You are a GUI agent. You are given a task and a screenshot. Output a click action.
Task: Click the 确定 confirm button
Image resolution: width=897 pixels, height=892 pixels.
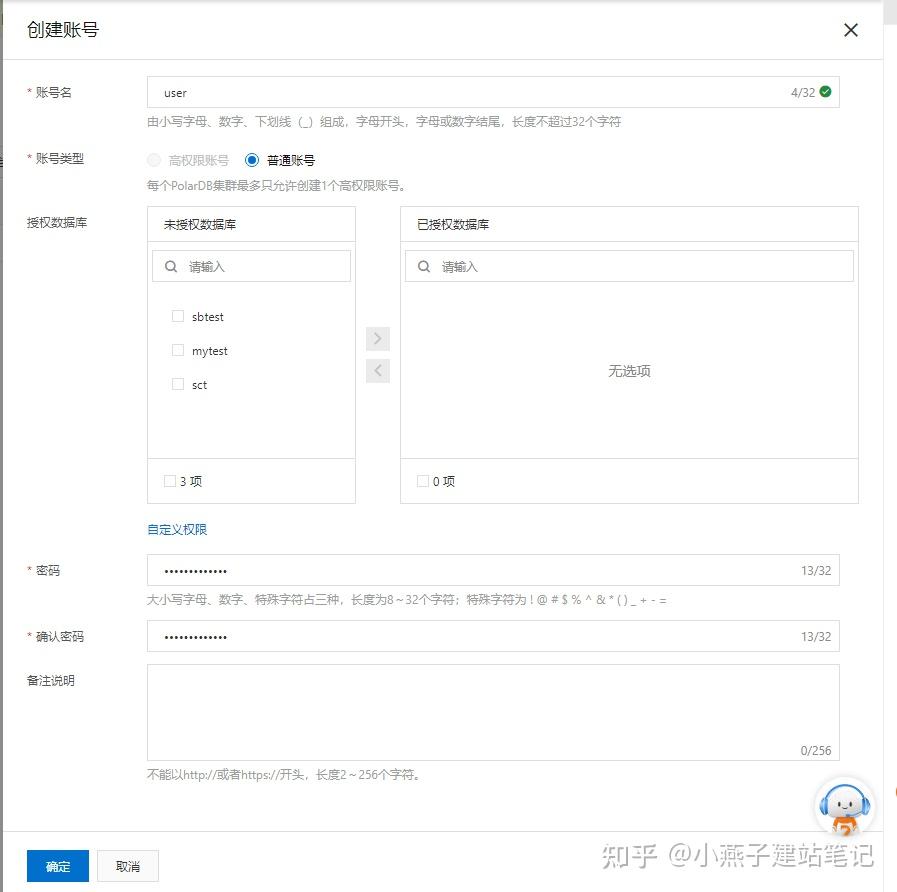[57, 866]
